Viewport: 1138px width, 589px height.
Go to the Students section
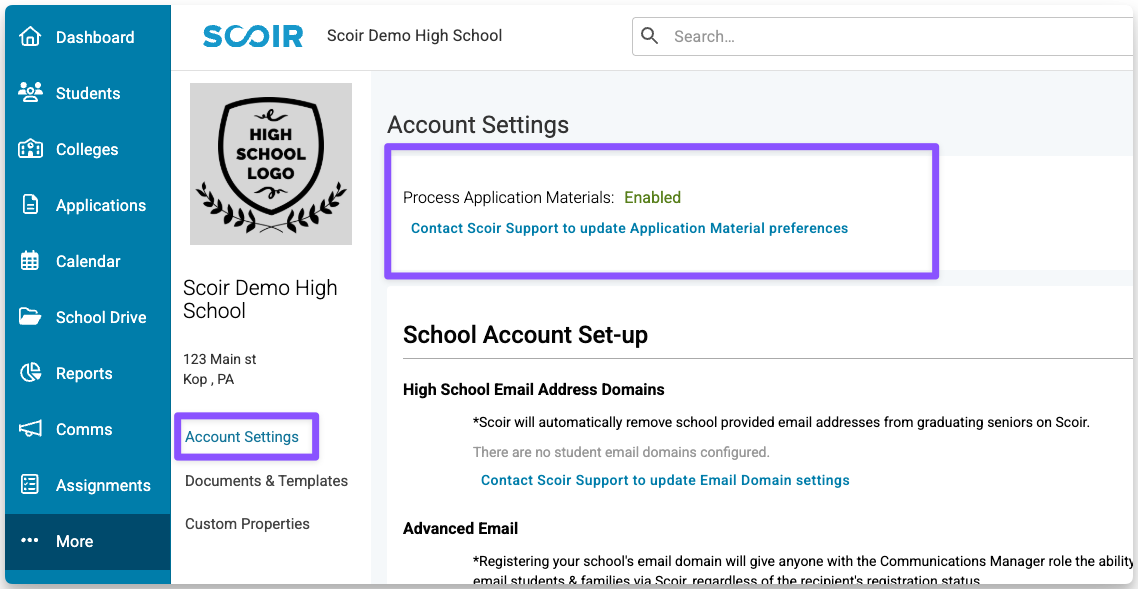pos(88,93)
